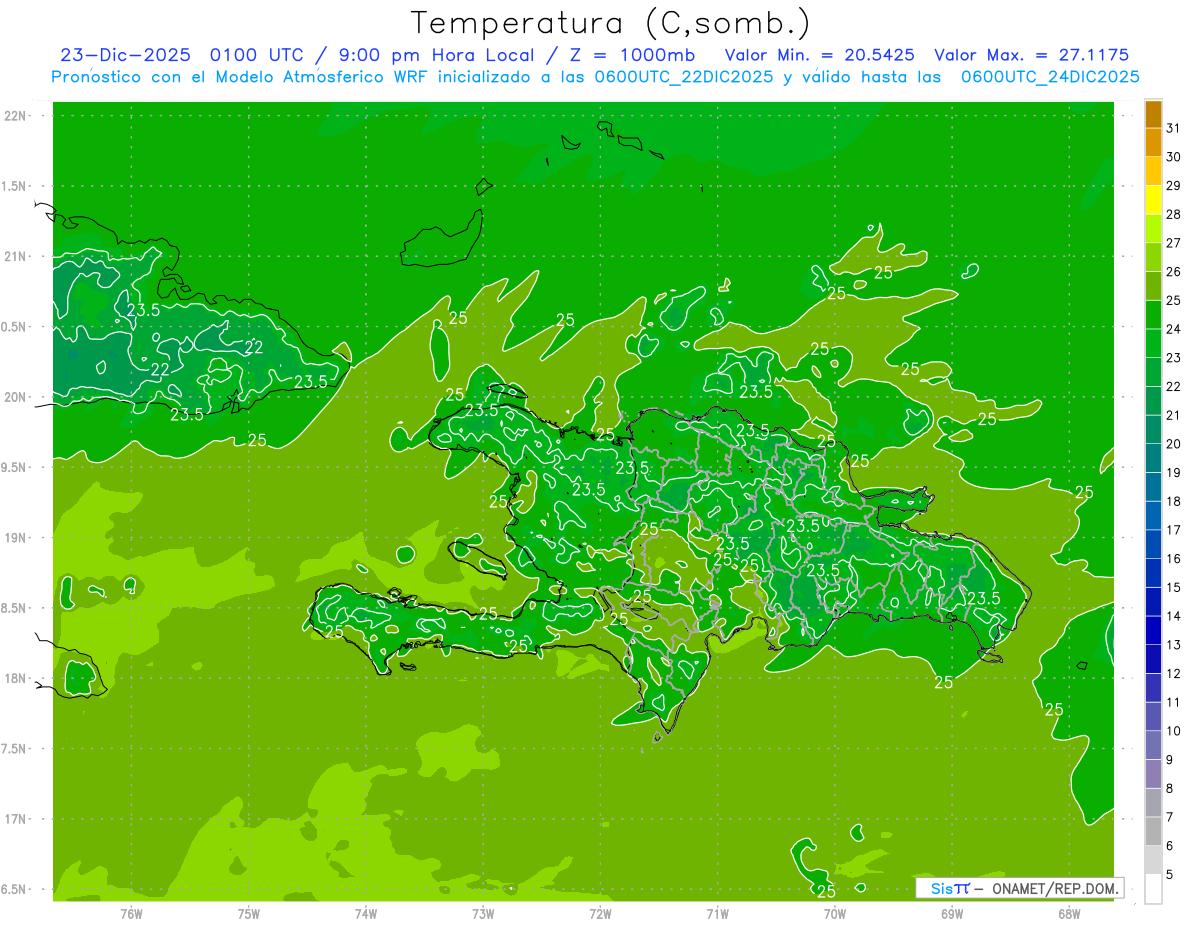The width and height of the screenshot is (1200, 927).
Task: Click the "16" tick on the color scale
Action: click(x=1174, y=559)
